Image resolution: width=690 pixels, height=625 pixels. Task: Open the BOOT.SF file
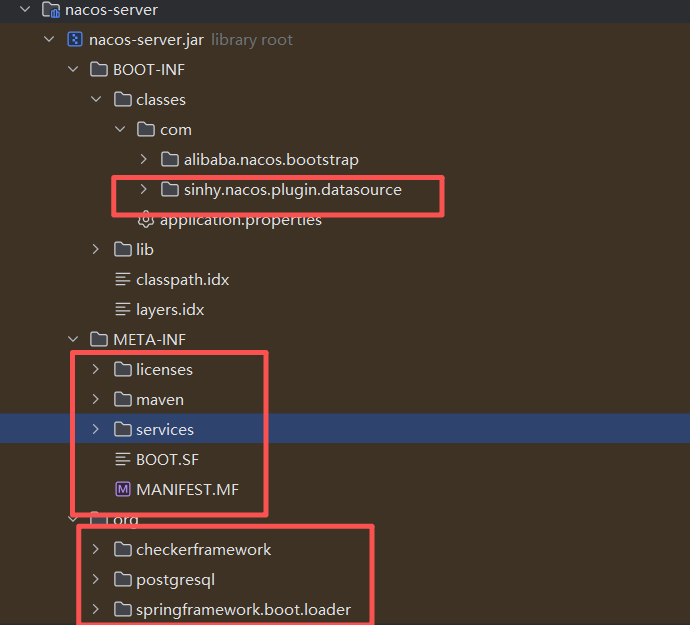[x=167, y=460]
